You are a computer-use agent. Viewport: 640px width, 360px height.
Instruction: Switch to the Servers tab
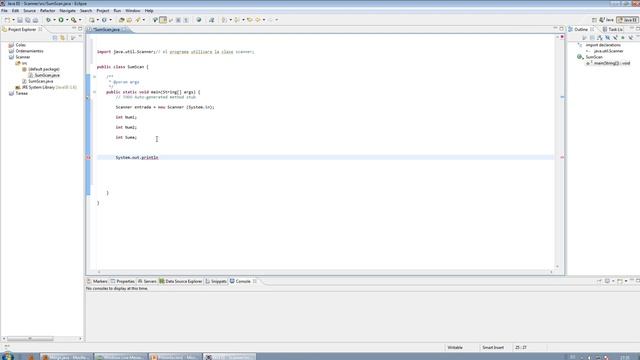(x=147, y=281)
